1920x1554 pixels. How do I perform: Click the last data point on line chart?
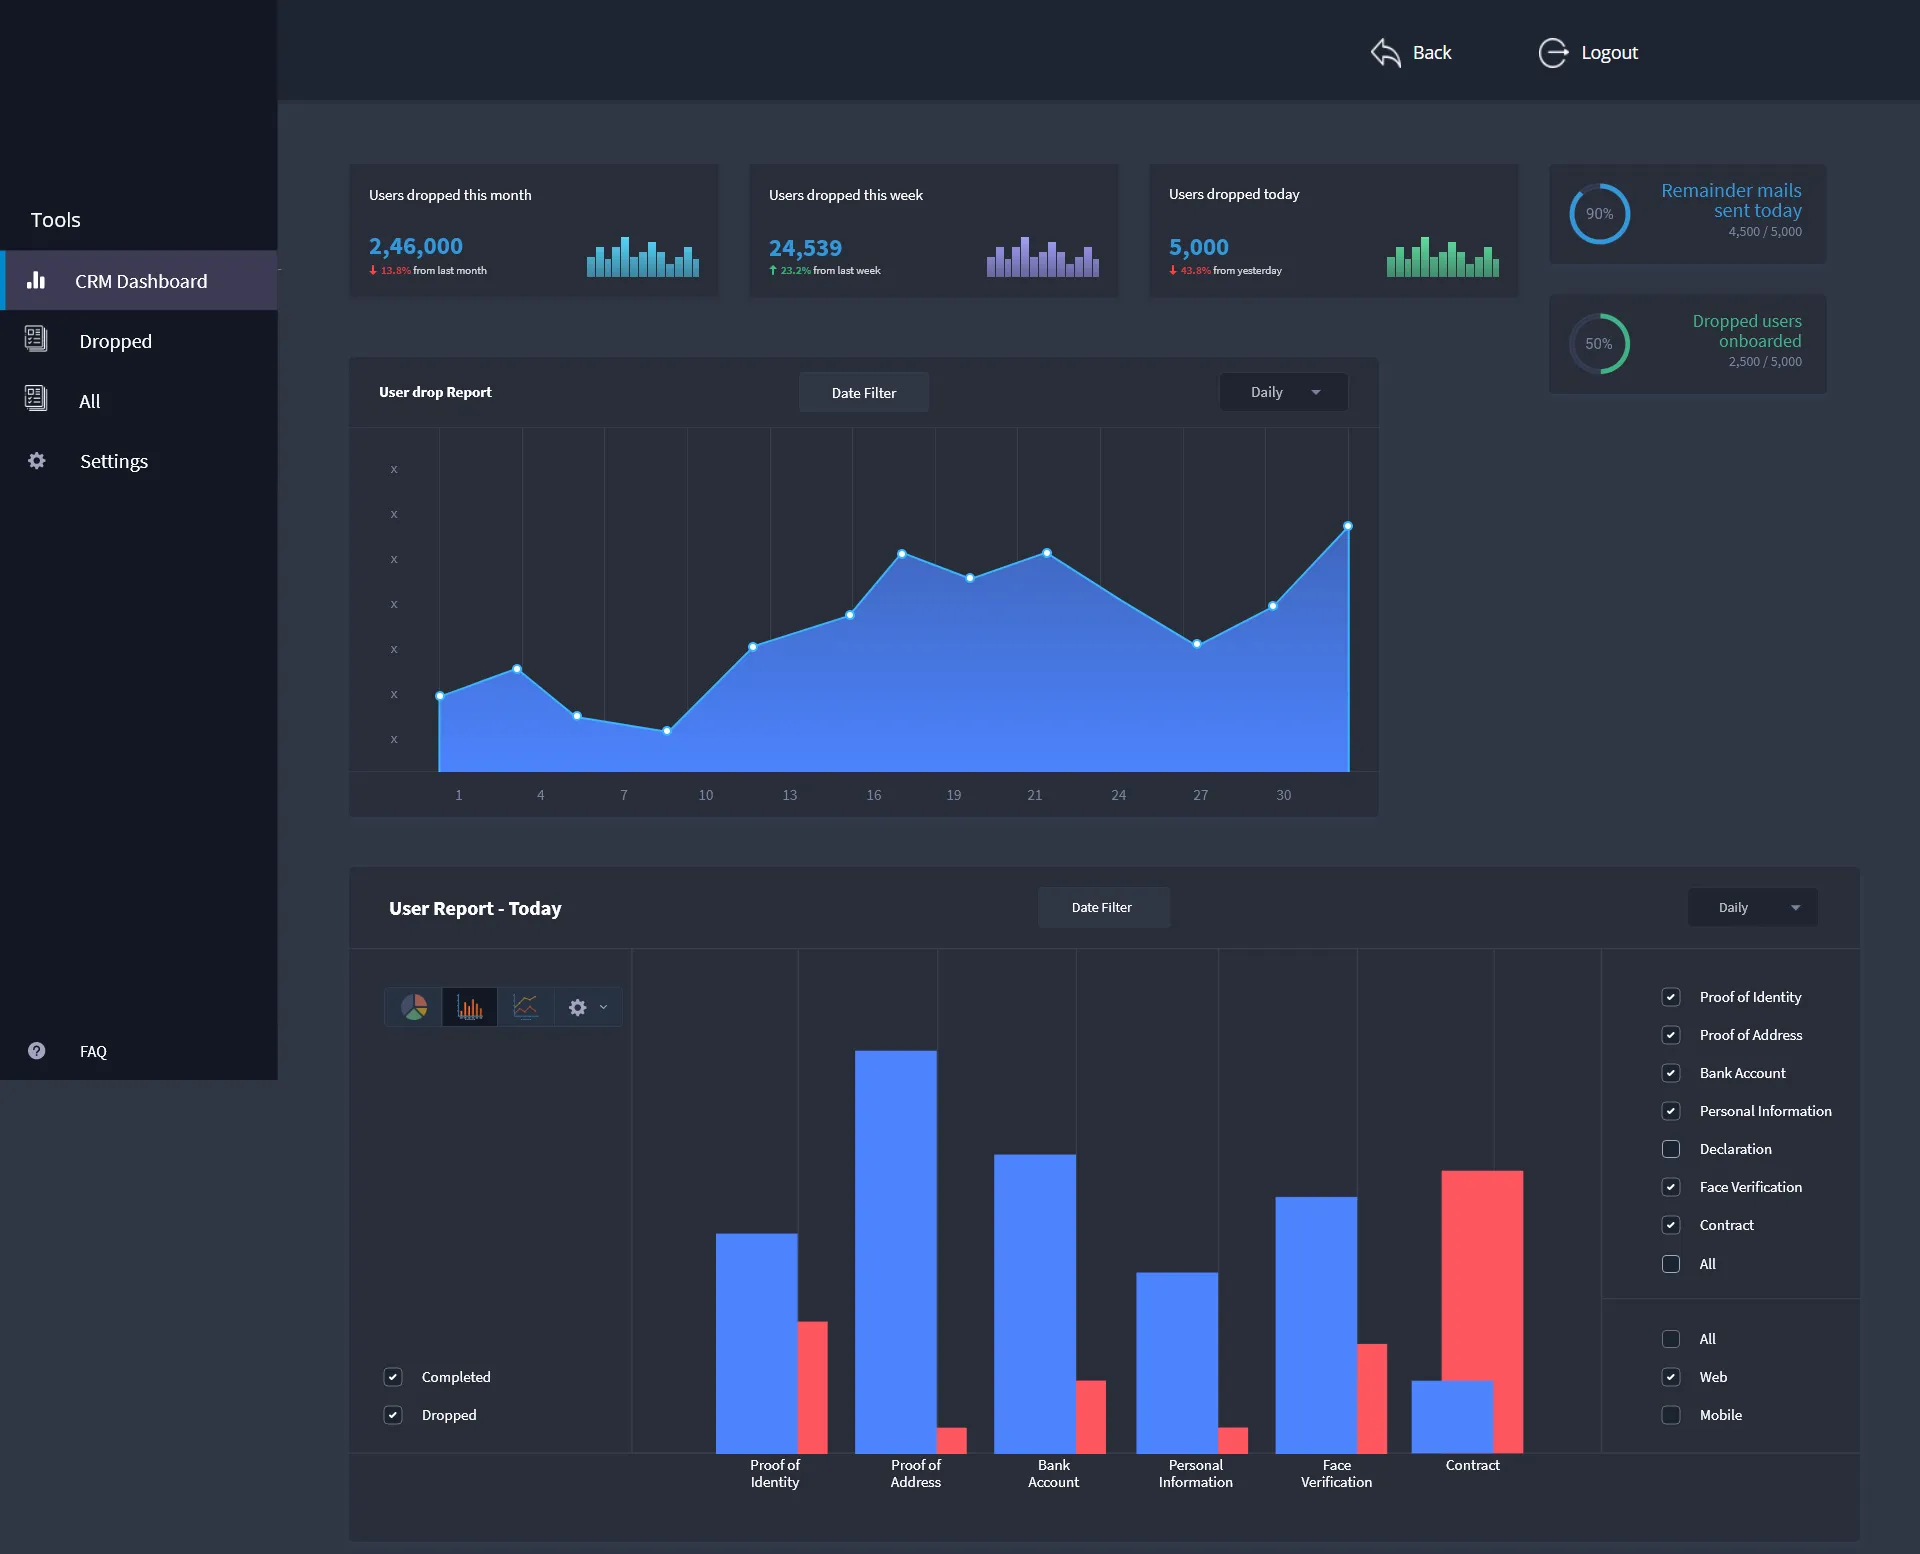(x=1348, y=526)
